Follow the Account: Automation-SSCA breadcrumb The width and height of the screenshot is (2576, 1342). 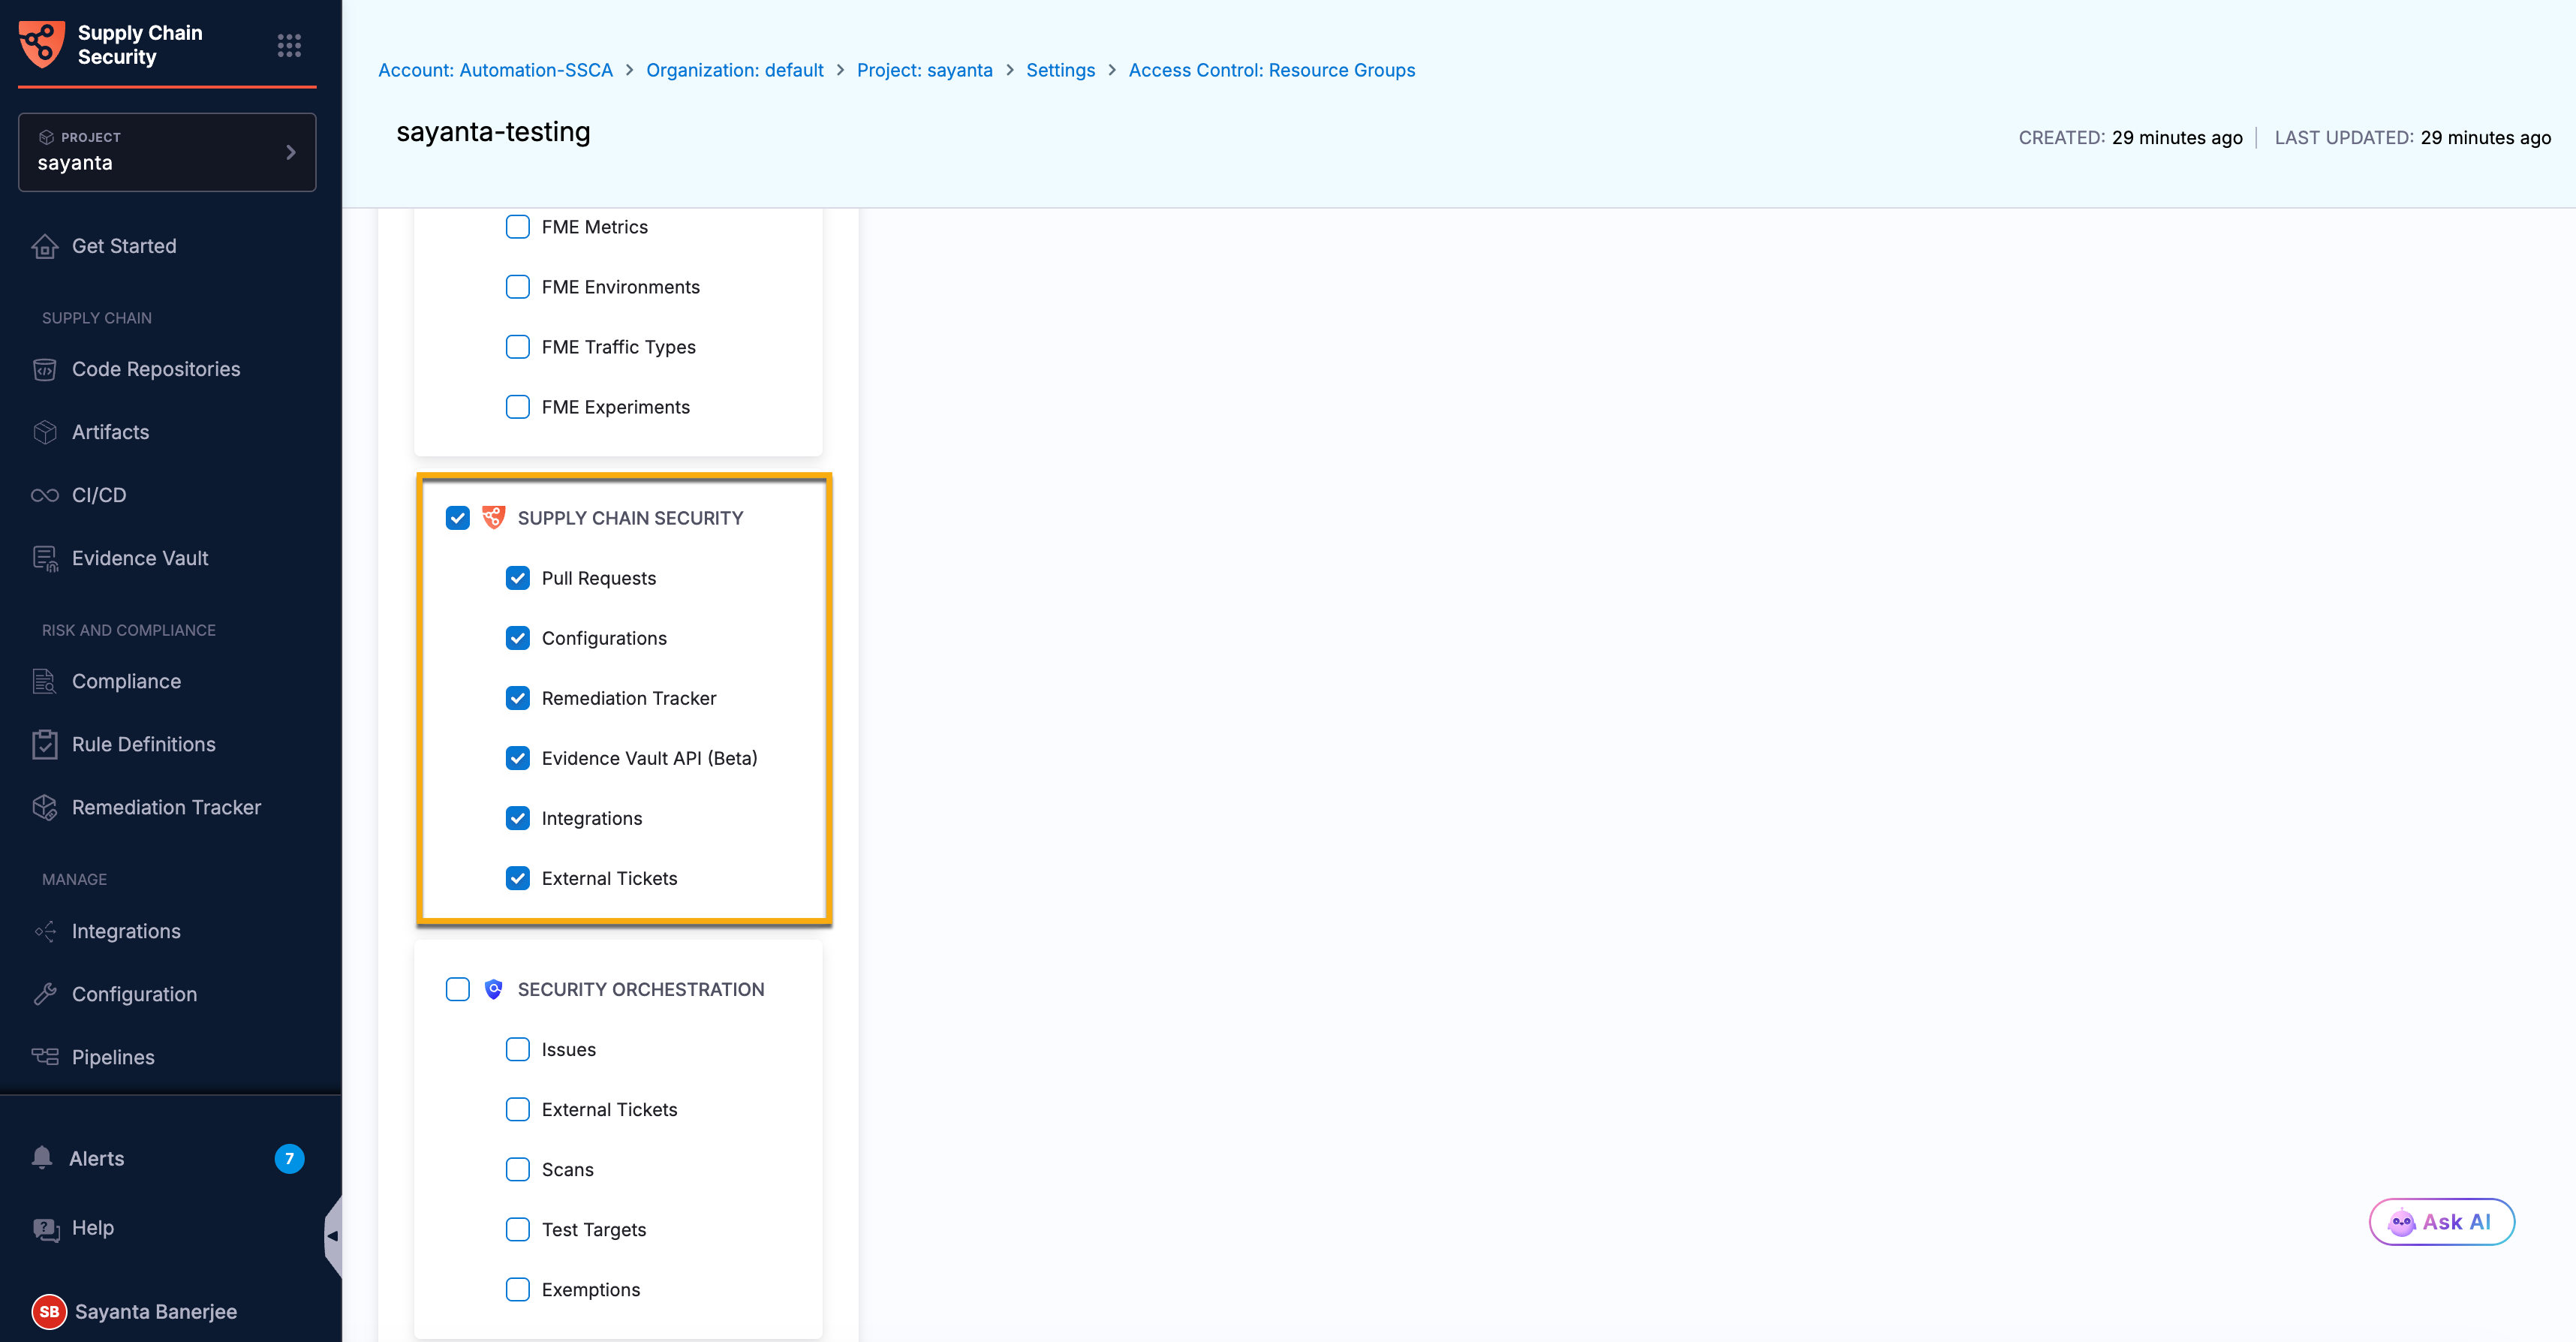[x=495, y=70]
